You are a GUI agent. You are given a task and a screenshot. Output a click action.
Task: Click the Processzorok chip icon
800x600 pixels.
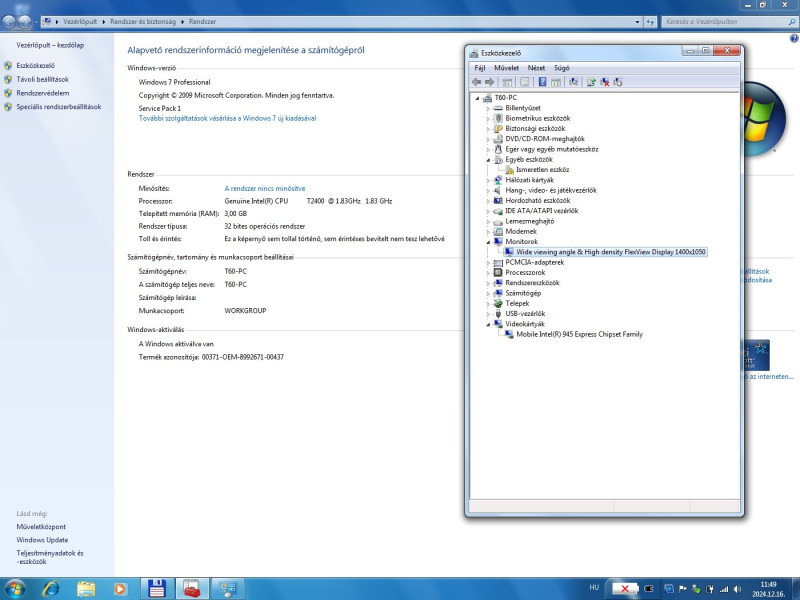point(498,272)
